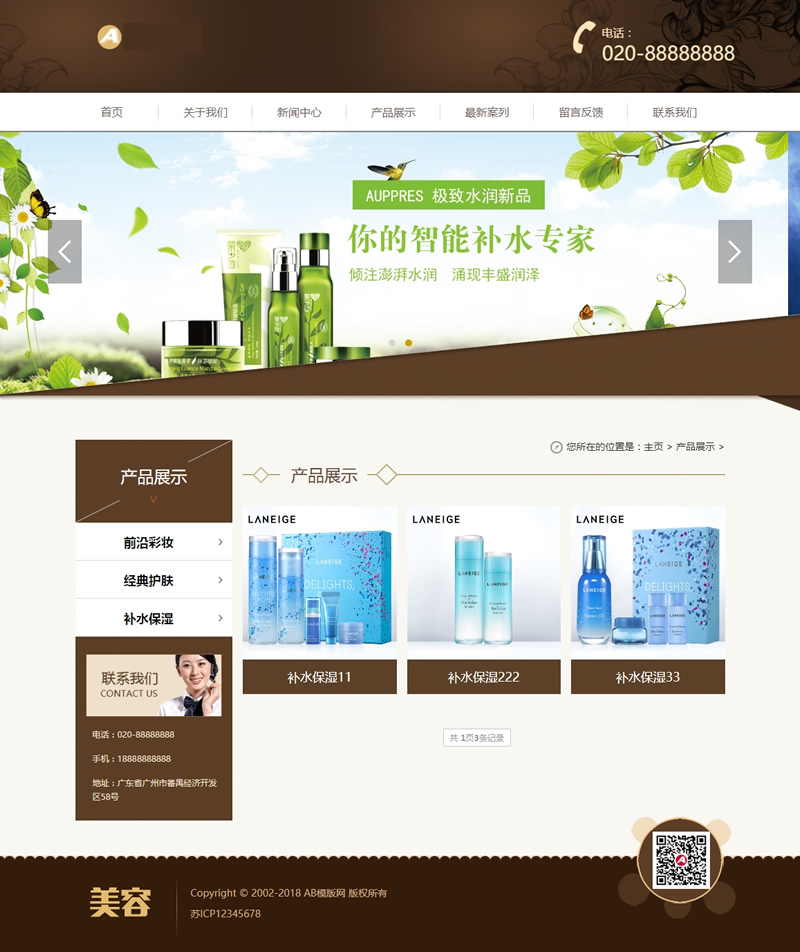Open 关于我们 in navigation menu
Image resolution: width=800 pixels, height=952 pixels.
[x=205, y=112]
